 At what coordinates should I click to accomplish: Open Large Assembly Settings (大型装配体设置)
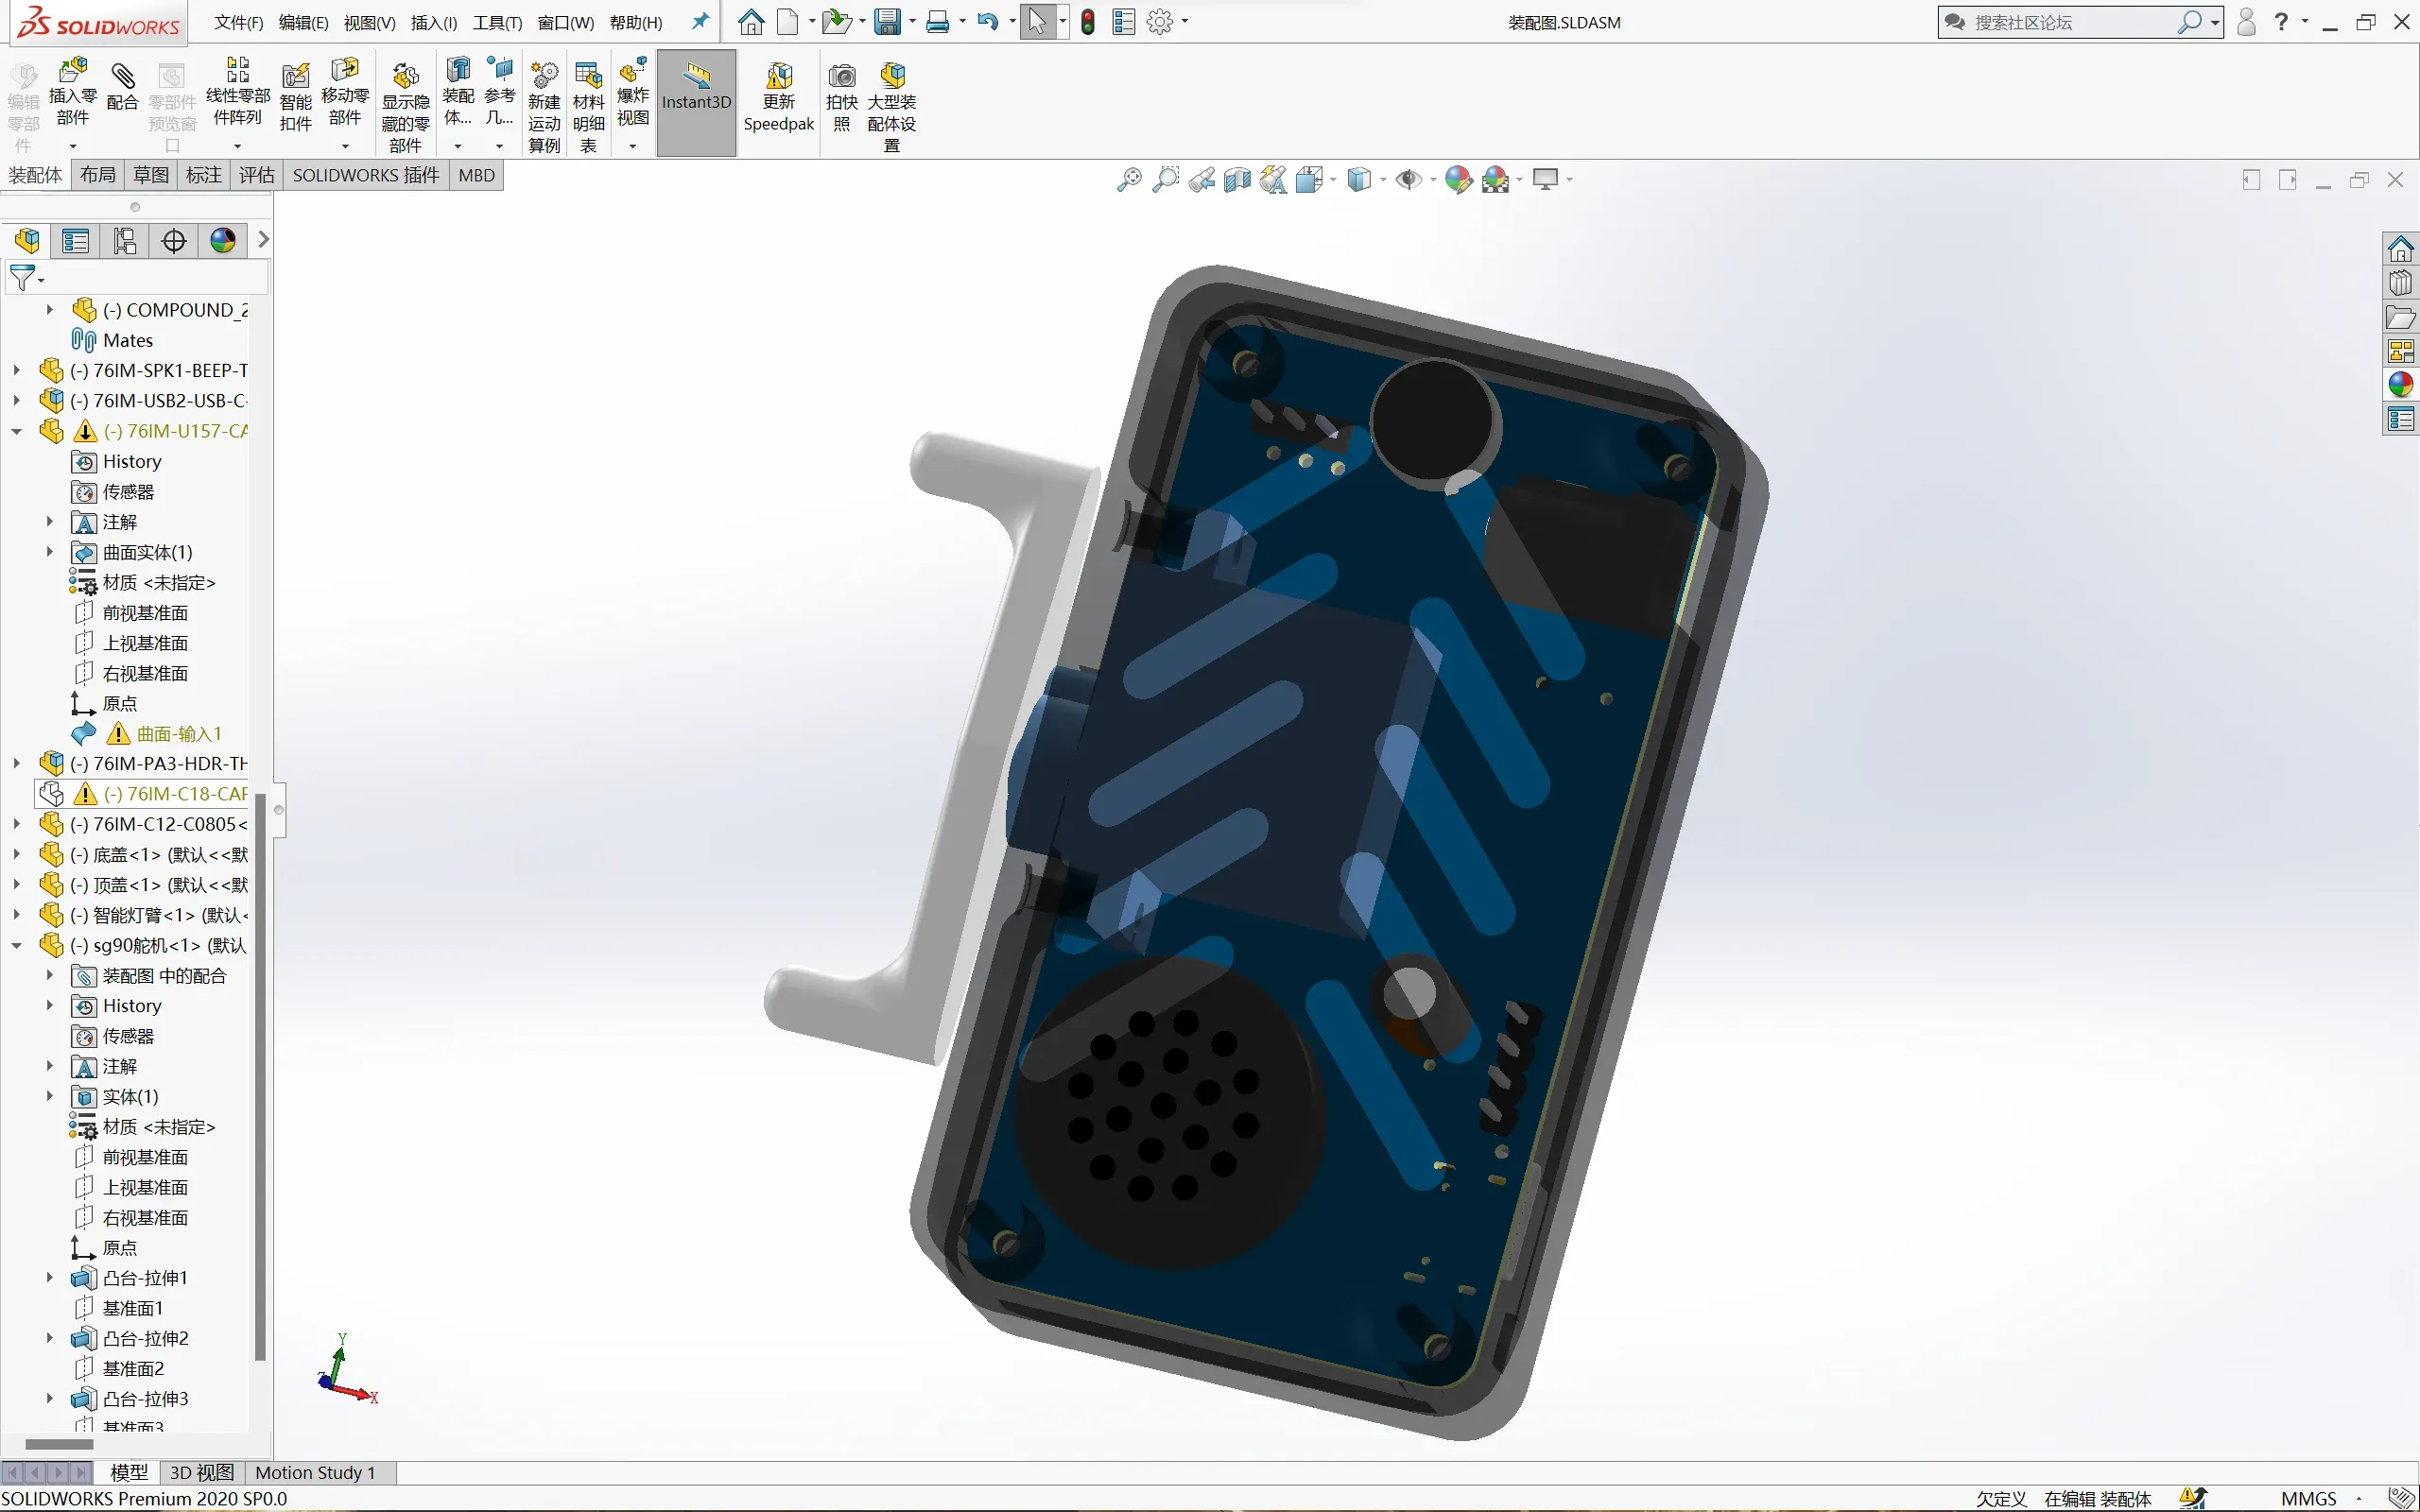[x=892, y=108]
